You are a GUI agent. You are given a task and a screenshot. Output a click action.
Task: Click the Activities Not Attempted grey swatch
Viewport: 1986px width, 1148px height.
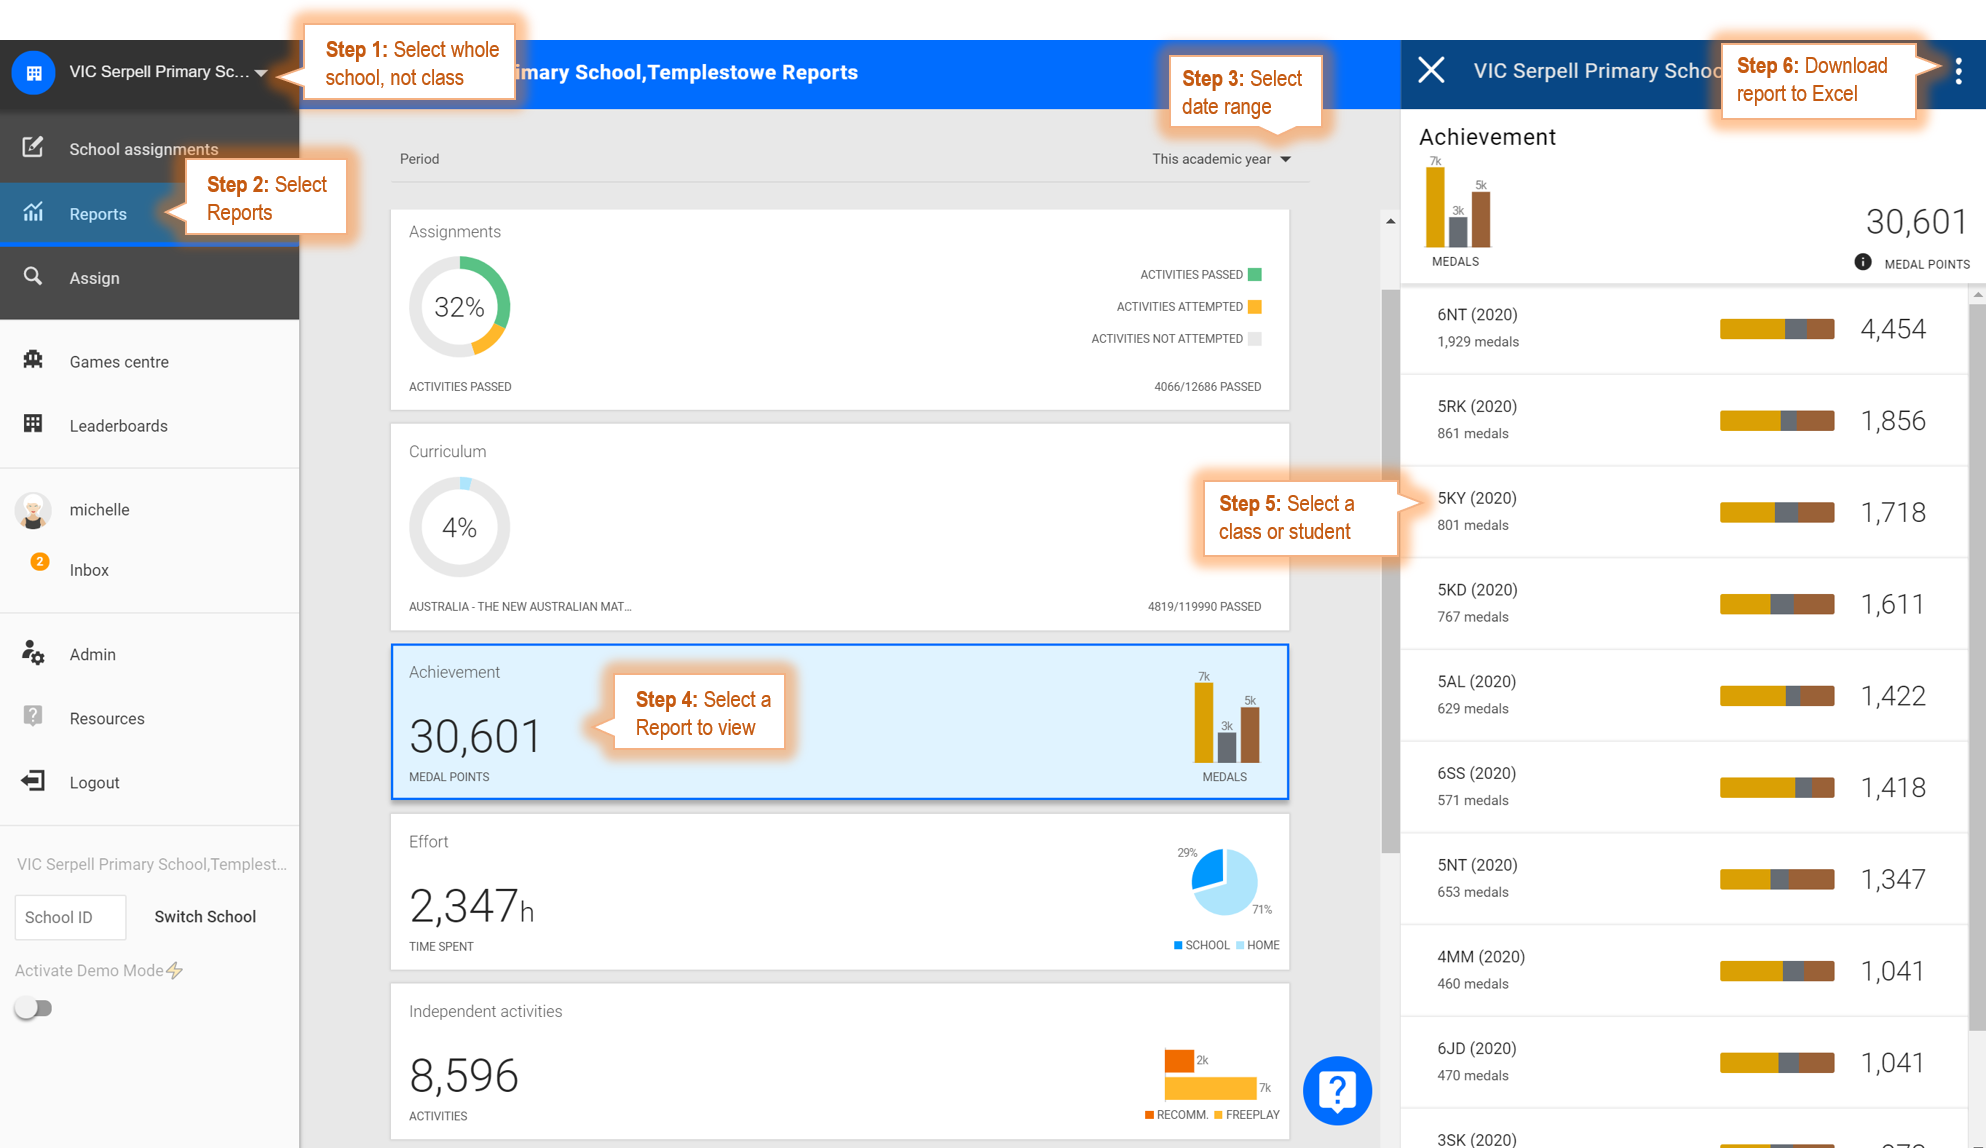1255,339
